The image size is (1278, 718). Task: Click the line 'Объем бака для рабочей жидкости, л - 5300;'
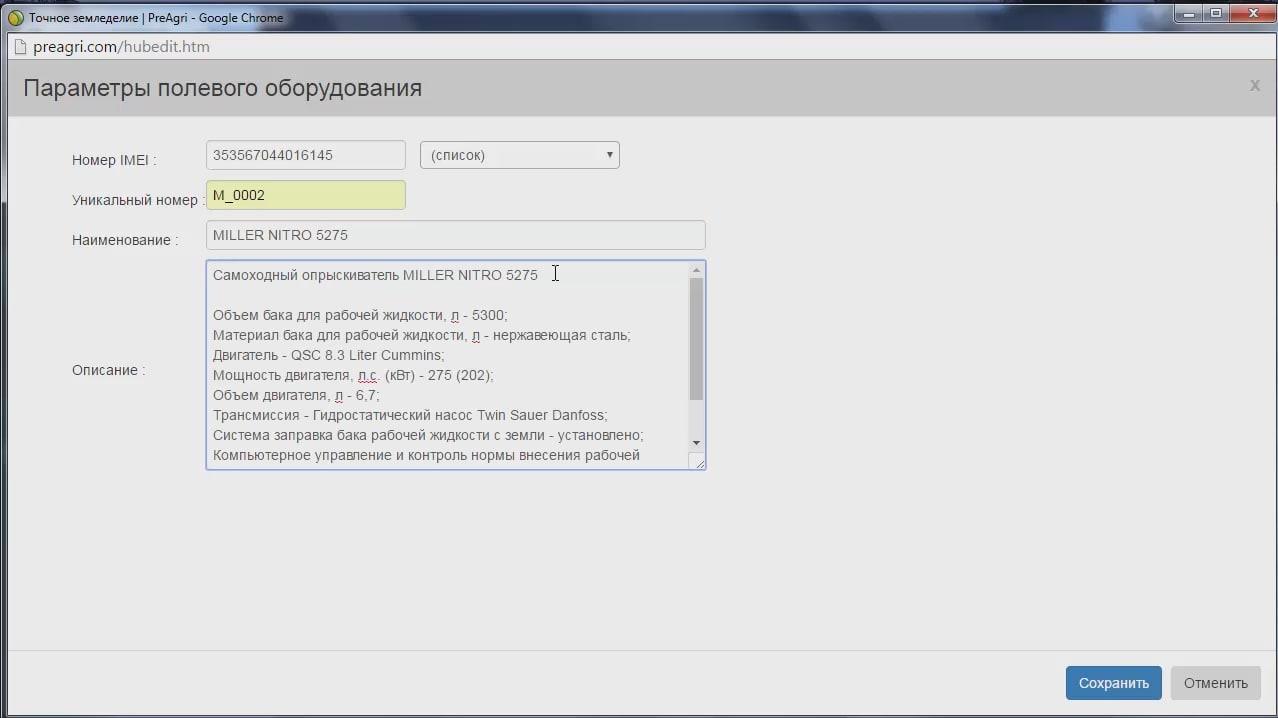pyautogui.click(x=360, y=315)
